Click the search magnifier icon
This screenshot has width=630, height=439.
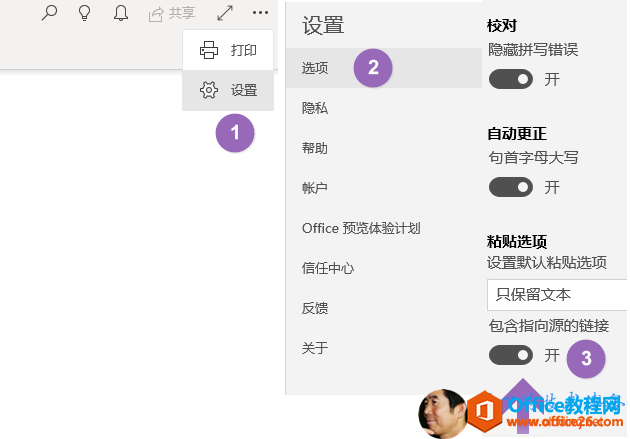tap(49, 12)
